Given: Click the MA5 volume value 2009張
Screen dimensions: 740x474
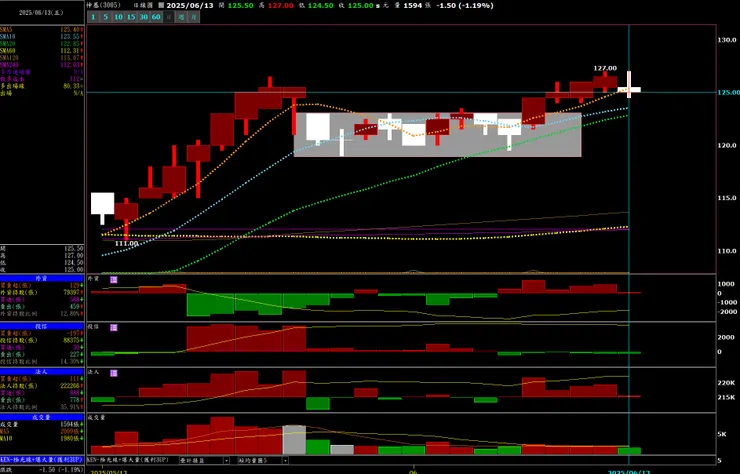Looking at the screenshot, I should click(x=72, y=432).
